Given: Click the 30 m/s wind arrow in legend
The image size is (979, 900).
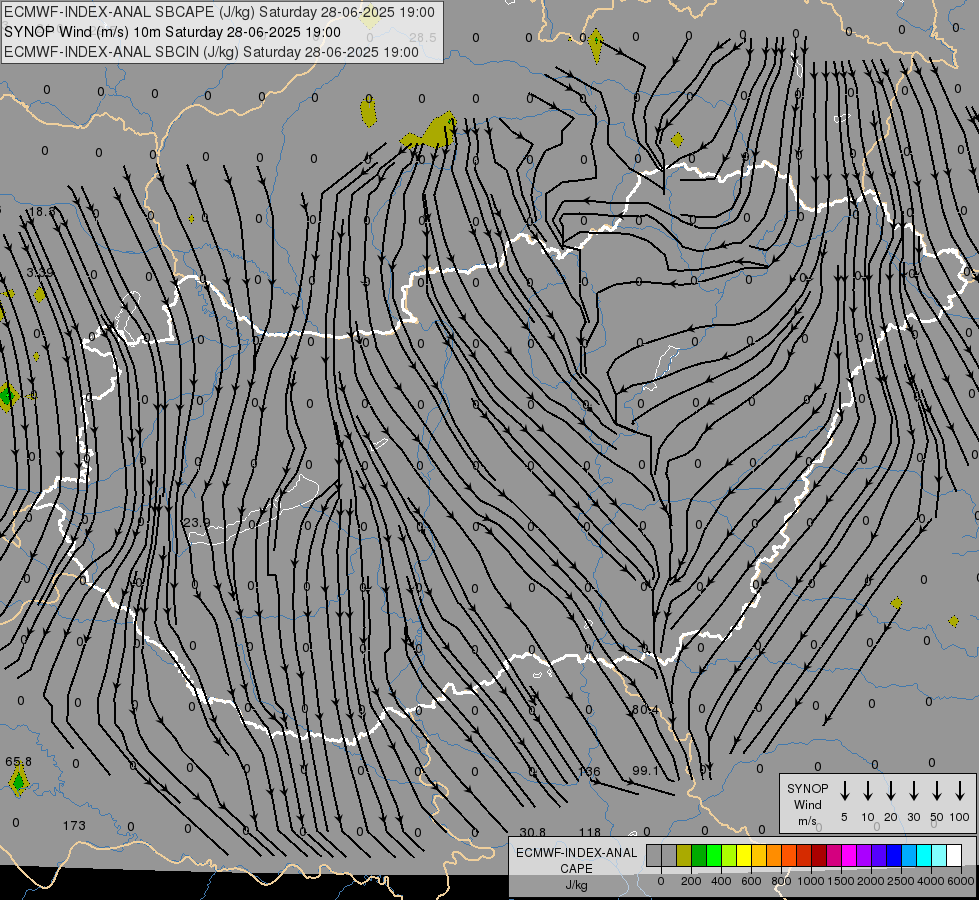Looking at the screenshot, I should click(x=913, y=791).
